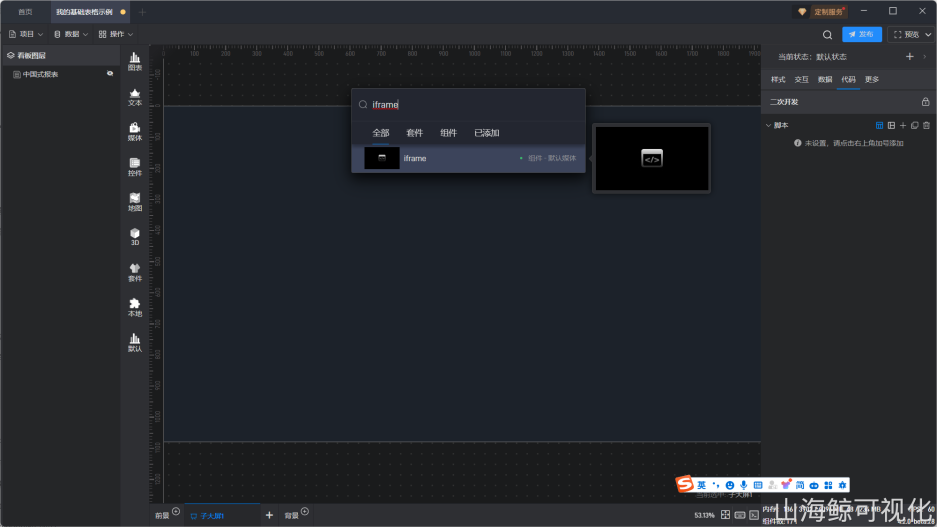
Task: Toggle Sogou 简 simplified Chinese mode
Action: (800, 485)
